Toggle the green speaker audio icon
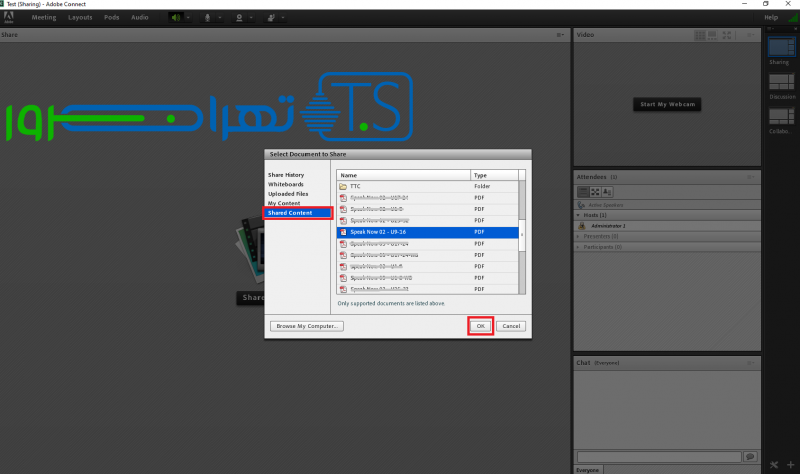The height and width of the screenshot is (474, 800). pos(175,17)
